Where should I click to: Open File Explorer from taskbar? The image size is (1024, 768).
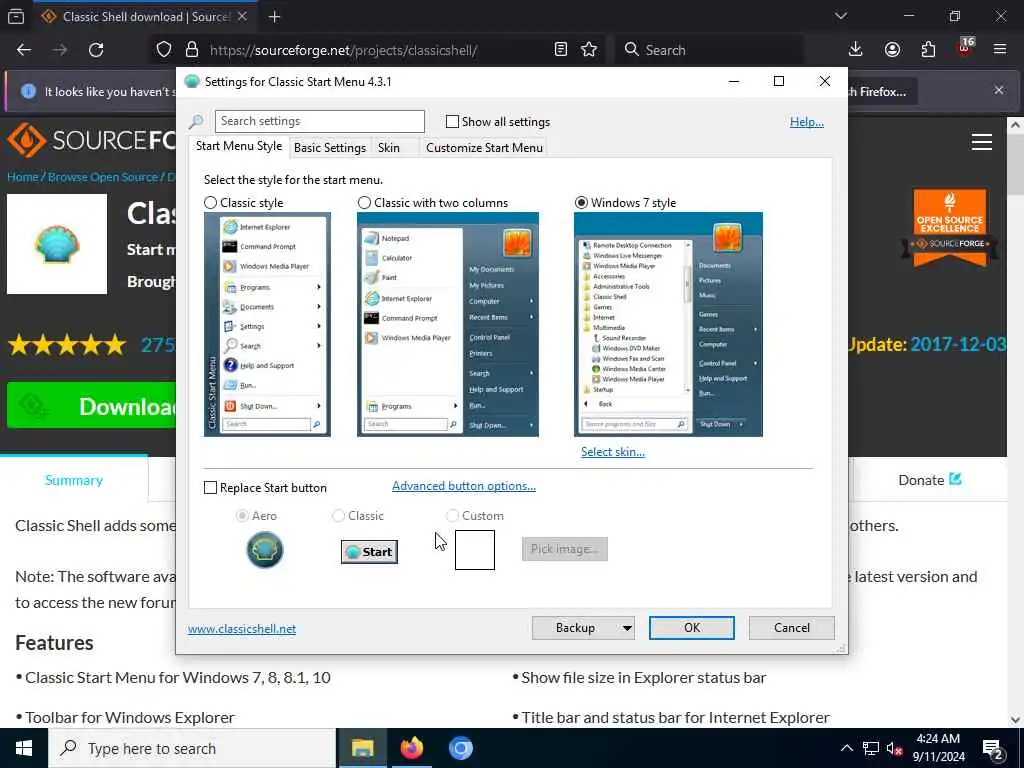coord(362,748)
